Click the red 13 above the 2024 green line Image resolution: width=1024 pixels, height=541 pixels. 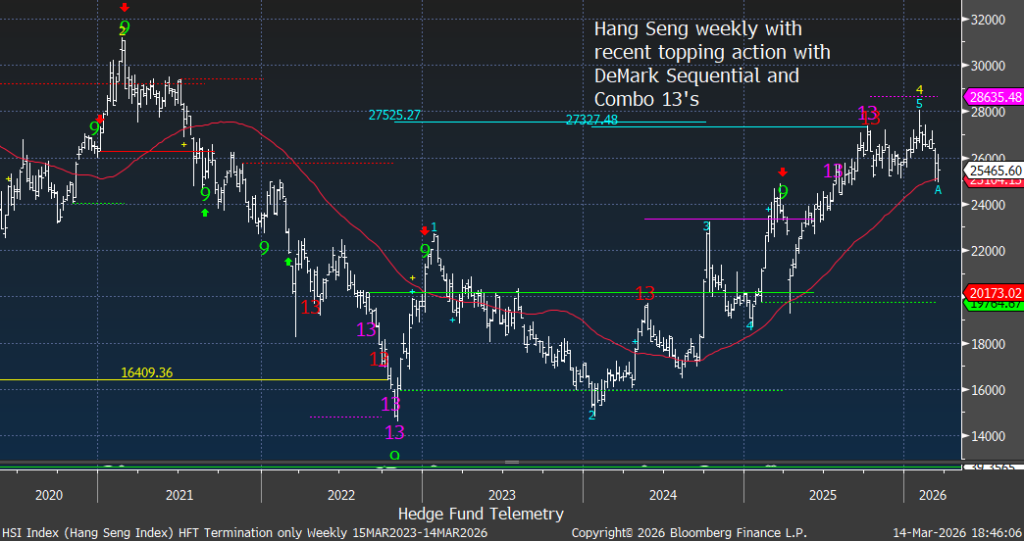tap(645, 293)
